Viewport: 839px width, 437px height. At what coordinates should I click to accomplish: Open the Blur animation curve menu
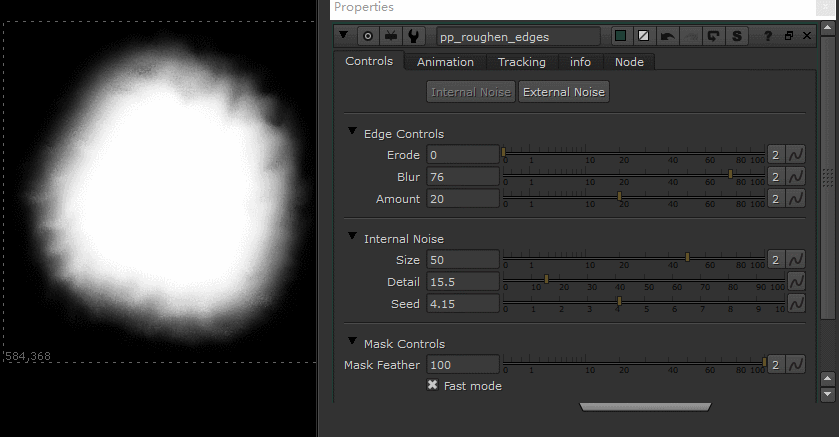tap(796, 177)
